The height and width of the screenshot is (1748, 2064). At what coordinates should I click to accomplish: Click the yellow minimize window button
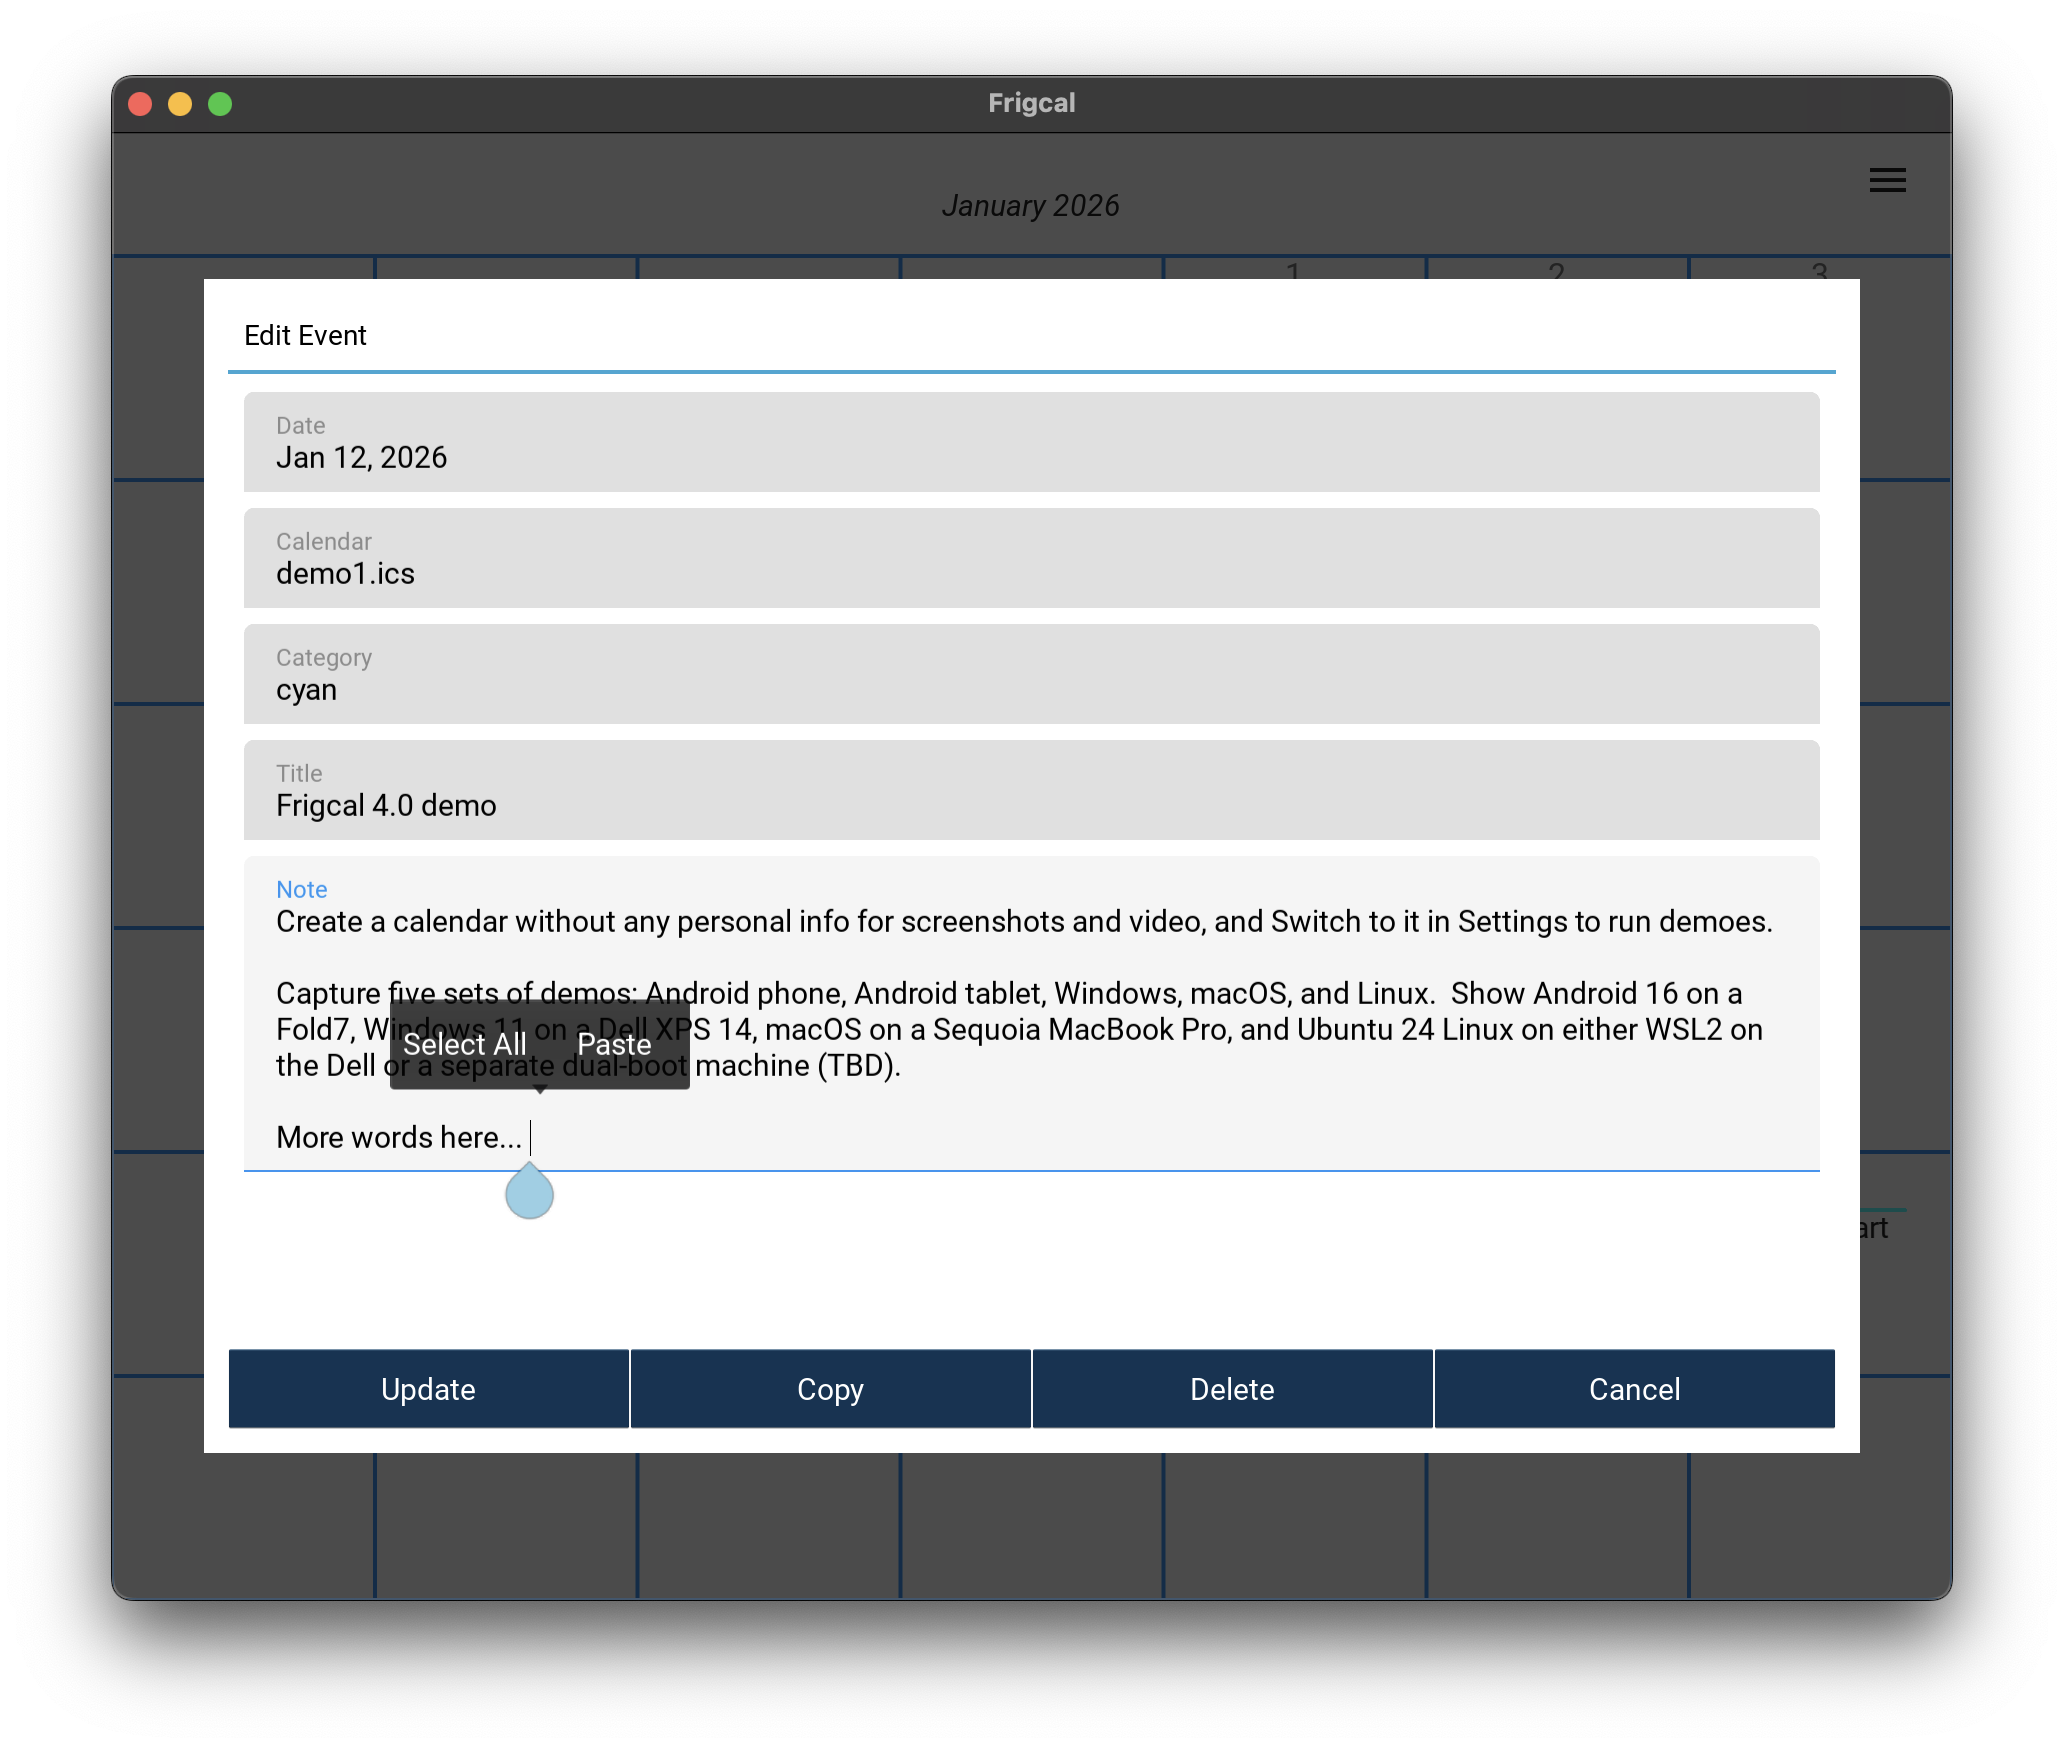180,104
